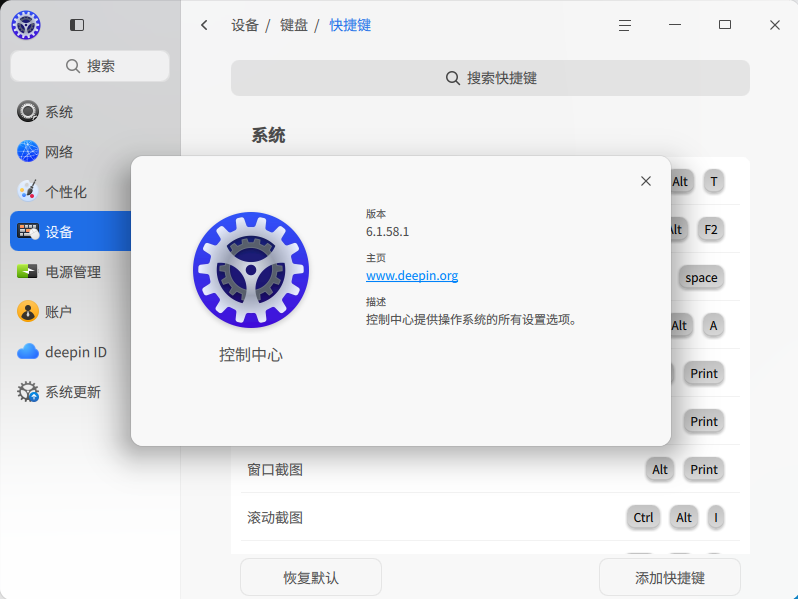Viewport: 798px width, 599px height.
Task: Click 快捷键 in the breadcrumb
Action: click(350, 25)
